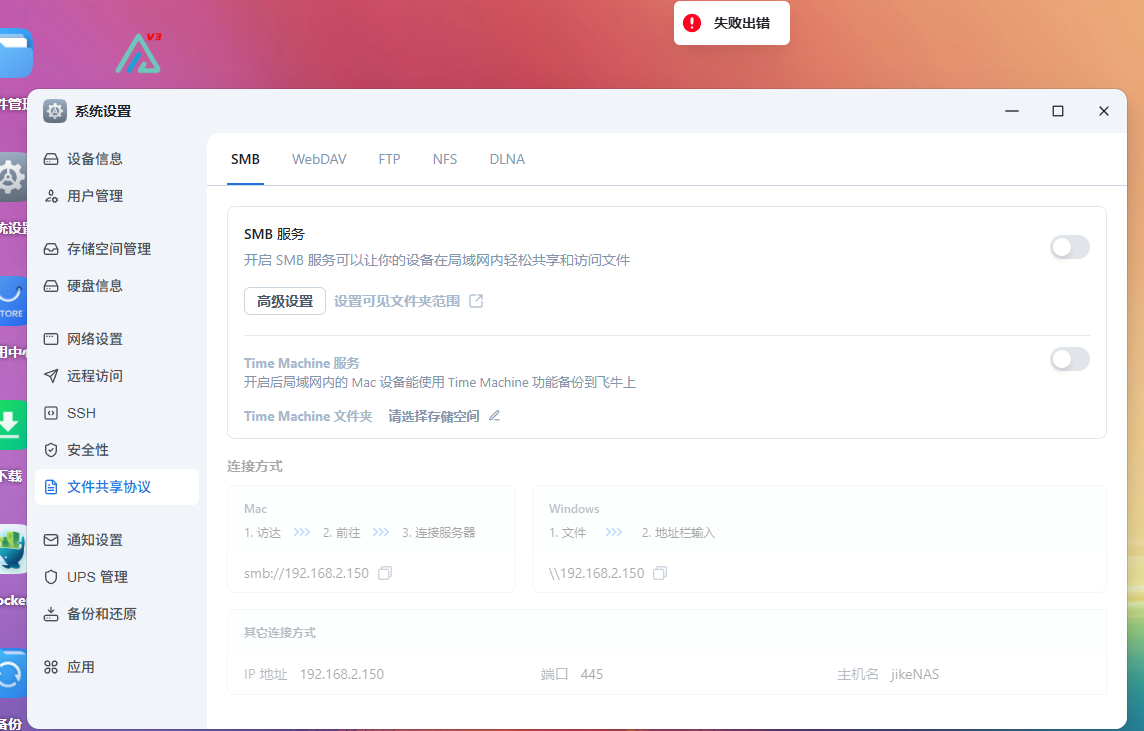Click the pencil edit icon for Time Machine folder
Image resolution: width=1144 pixels, height=731 pixels.
pyautogui.click(x=493, y=415)
